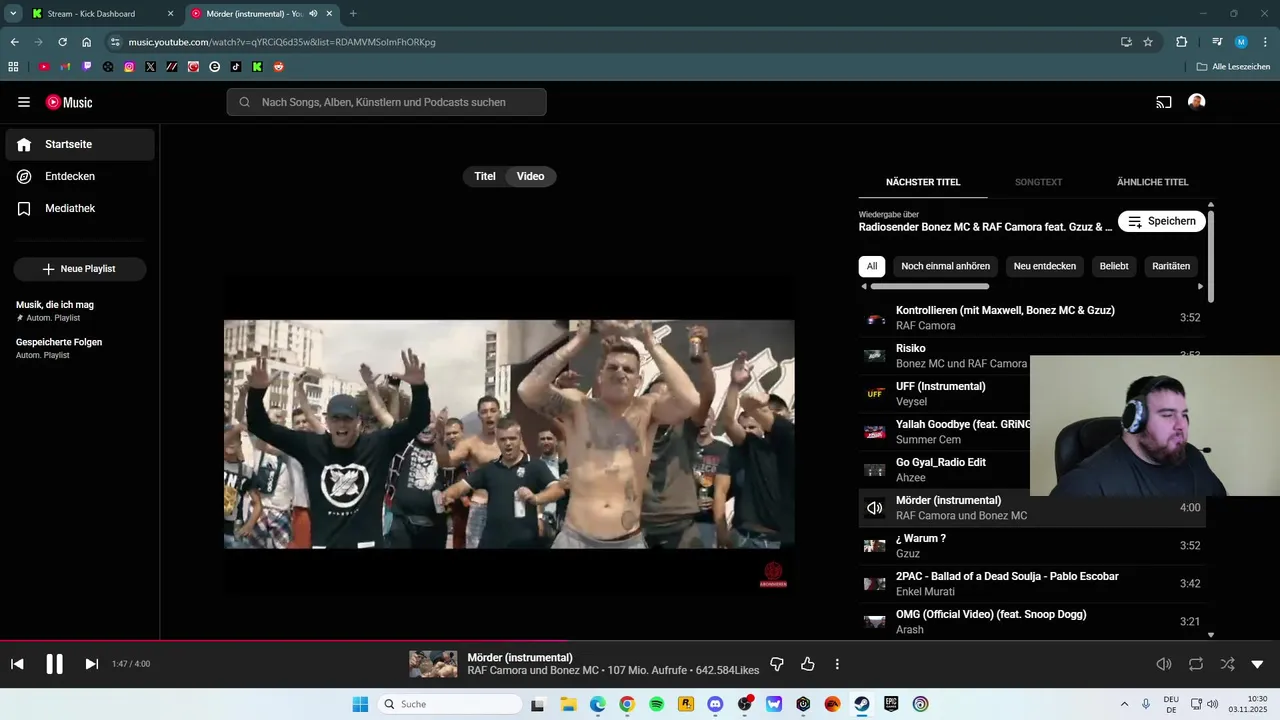
Task: Open more actions menu in player bar
Action: pyautogui.click(x=837, y=664)
